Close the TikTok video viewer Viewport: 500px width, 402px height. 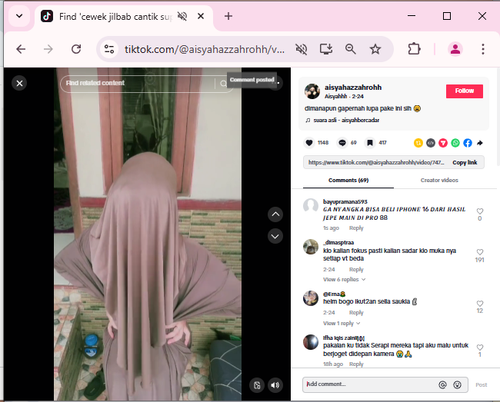coord(19,83)
